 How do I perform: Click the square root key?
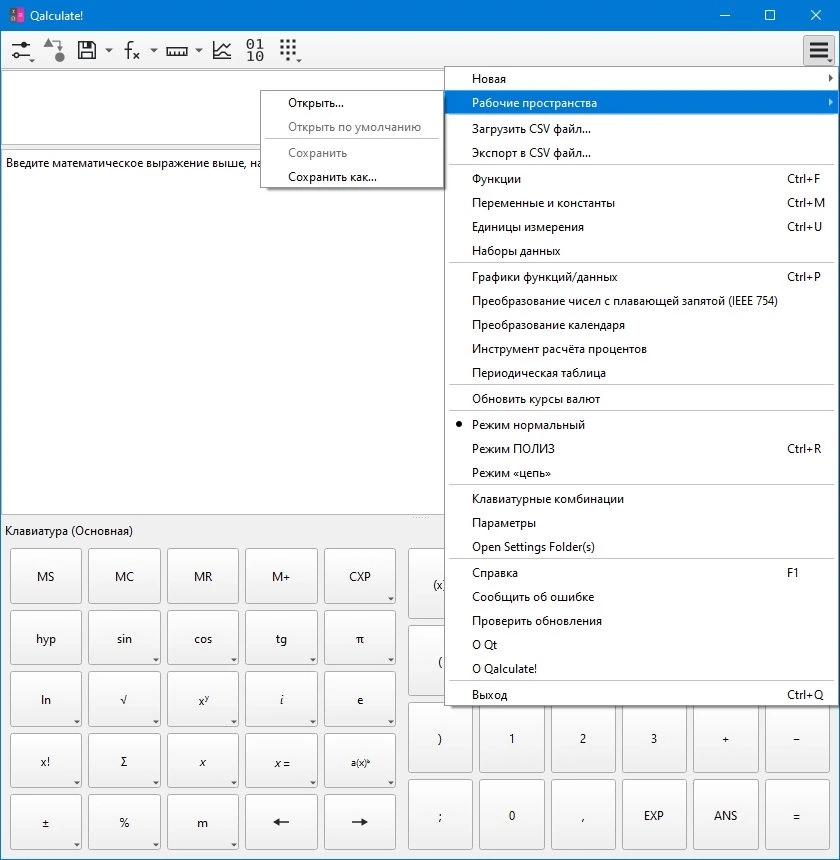pyautogui.click(x=124, y=699)
